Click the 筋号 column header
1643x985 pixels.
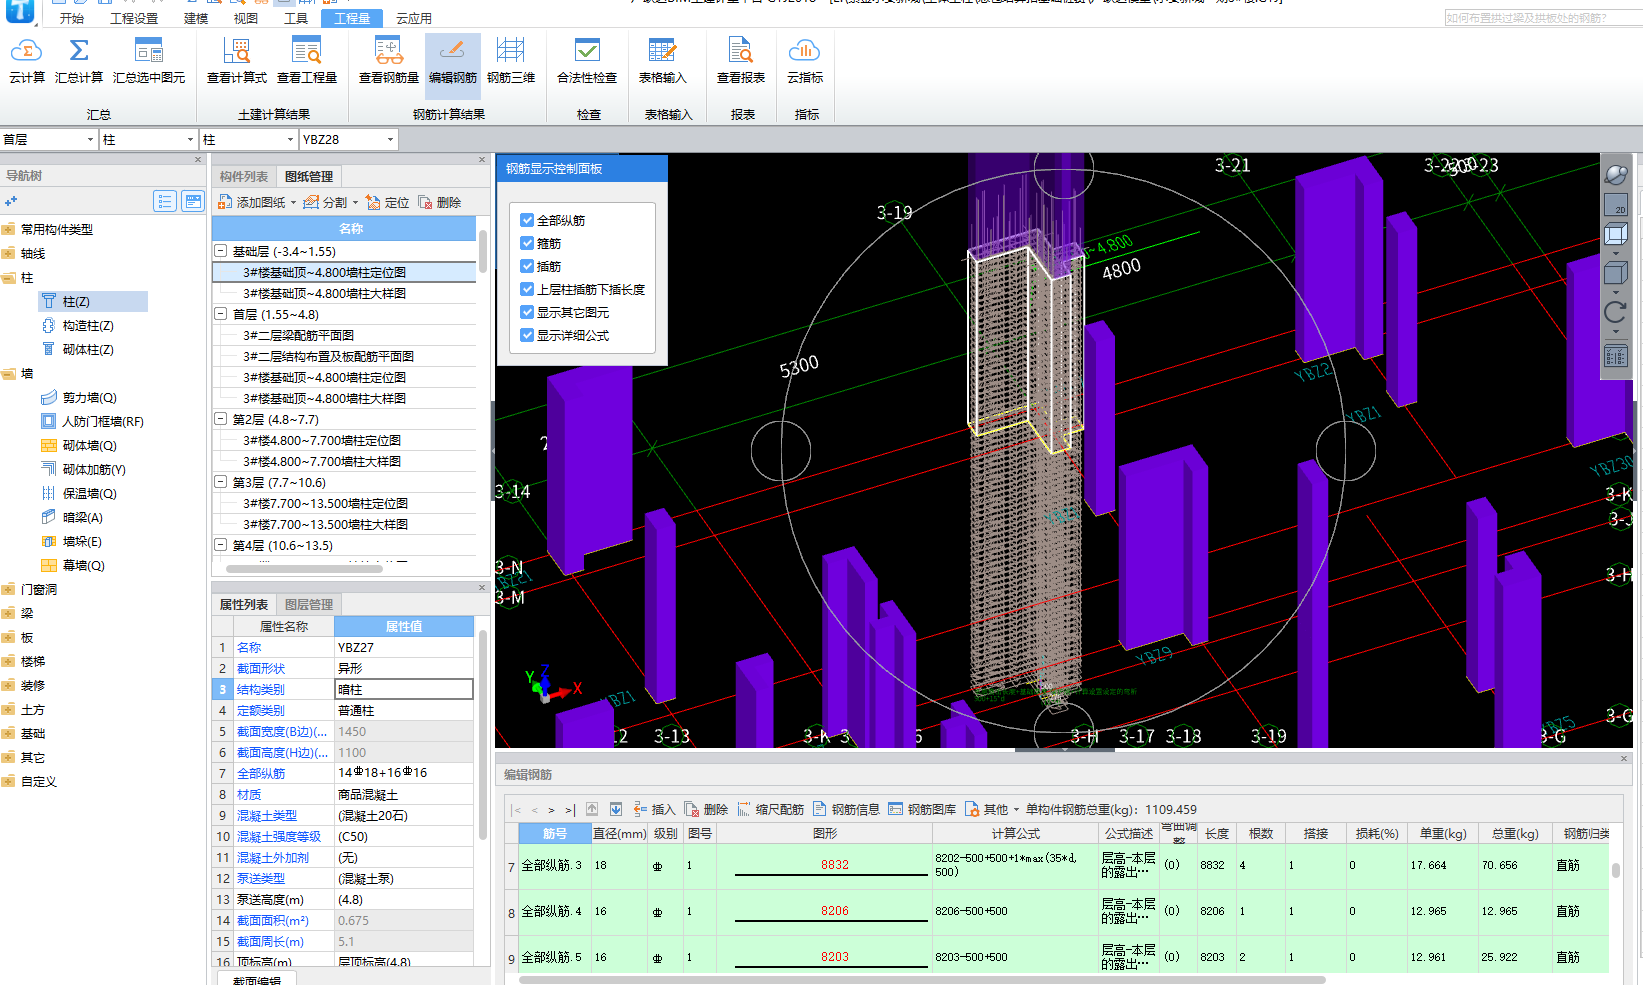pyautogui.click(x=555, y=834)
